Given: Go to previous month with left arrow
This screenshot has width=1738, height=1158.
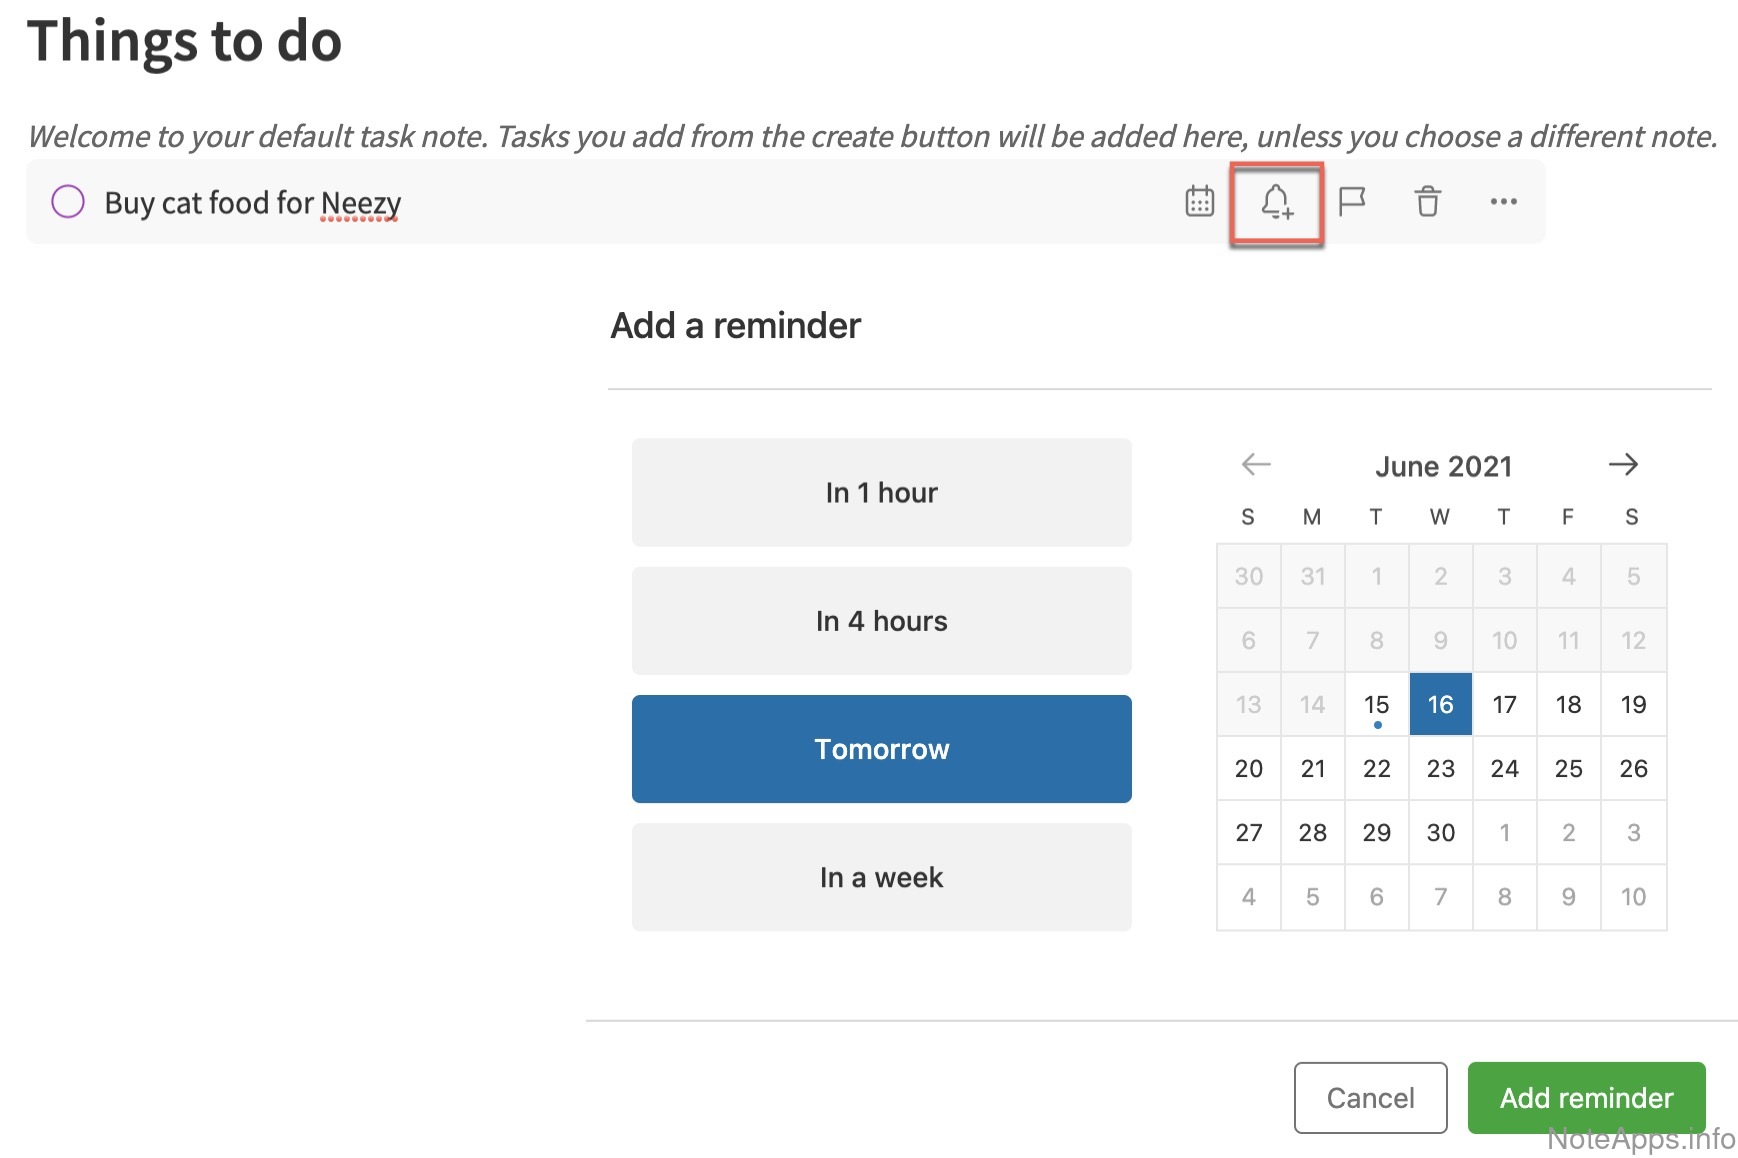Looking at the screenshot, I should click(1256, 464).
